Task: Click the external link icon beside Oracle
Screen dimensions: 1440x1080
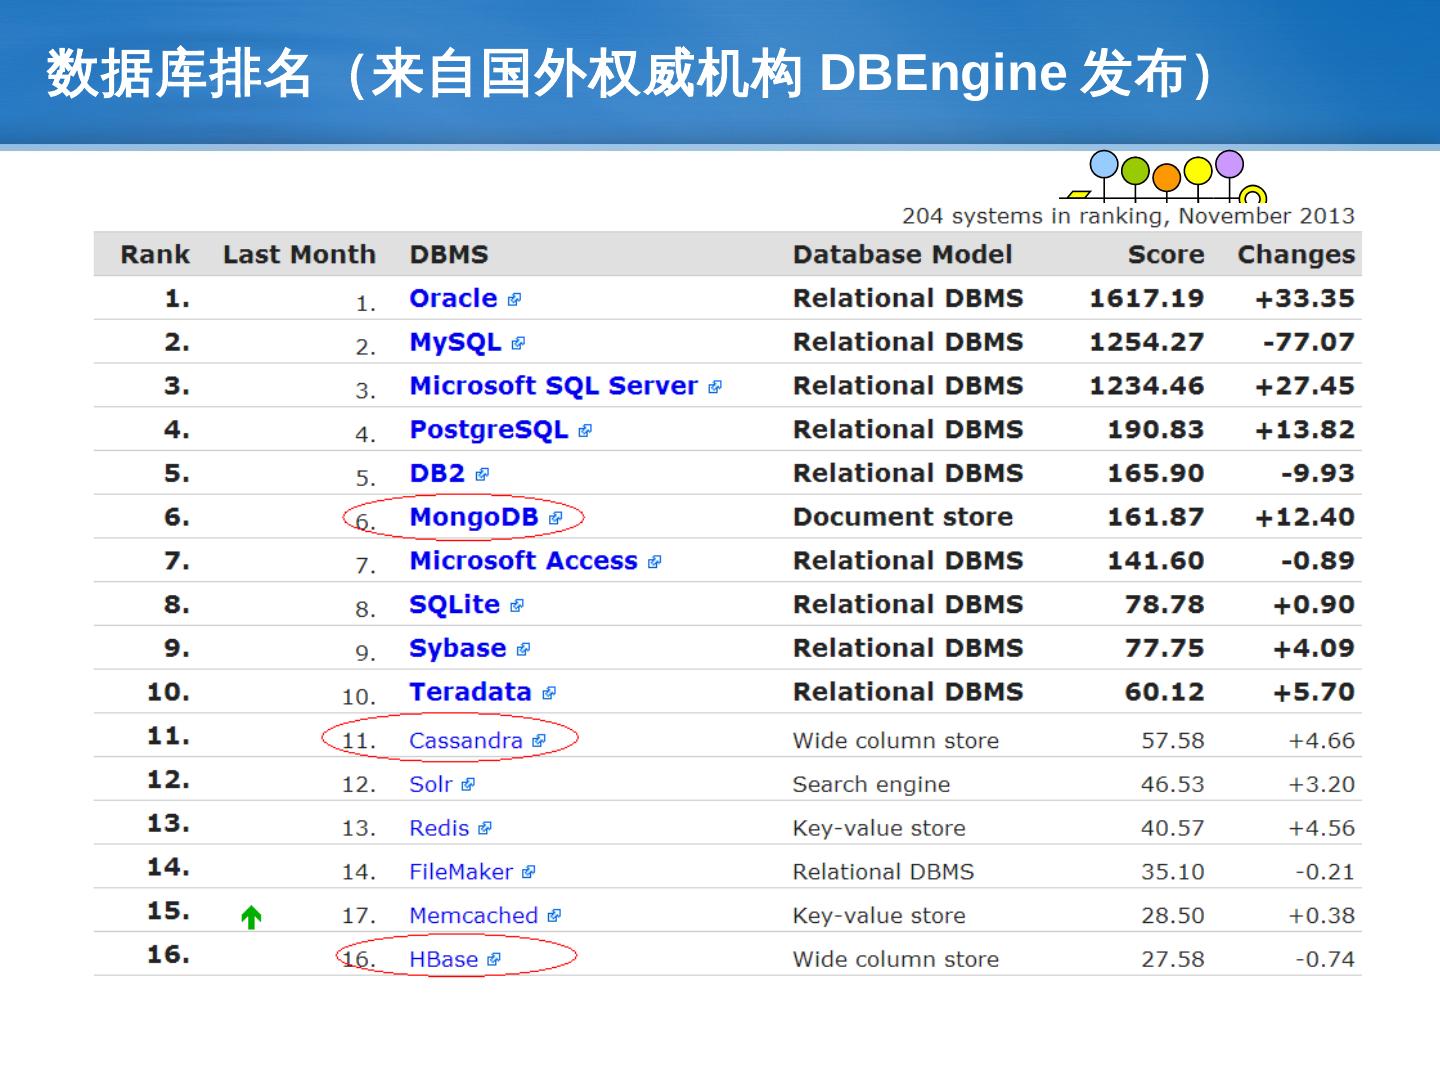Action: tap(514, 300)
